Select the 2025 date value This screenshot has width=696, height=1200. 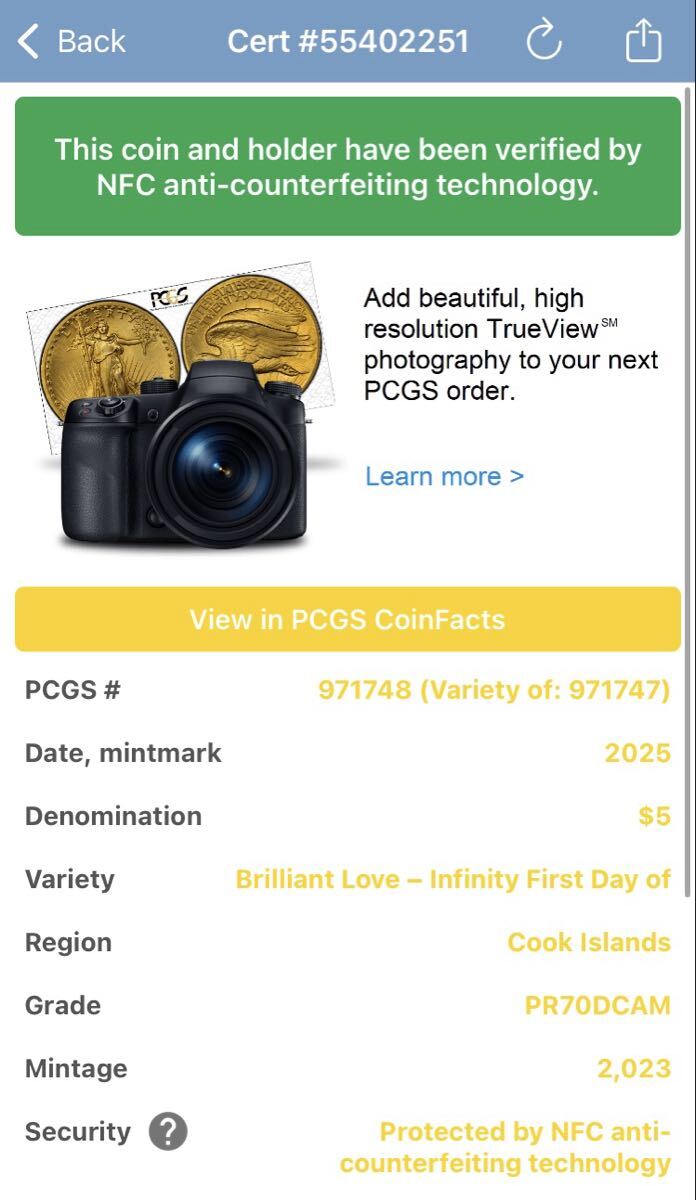(637, 753)
